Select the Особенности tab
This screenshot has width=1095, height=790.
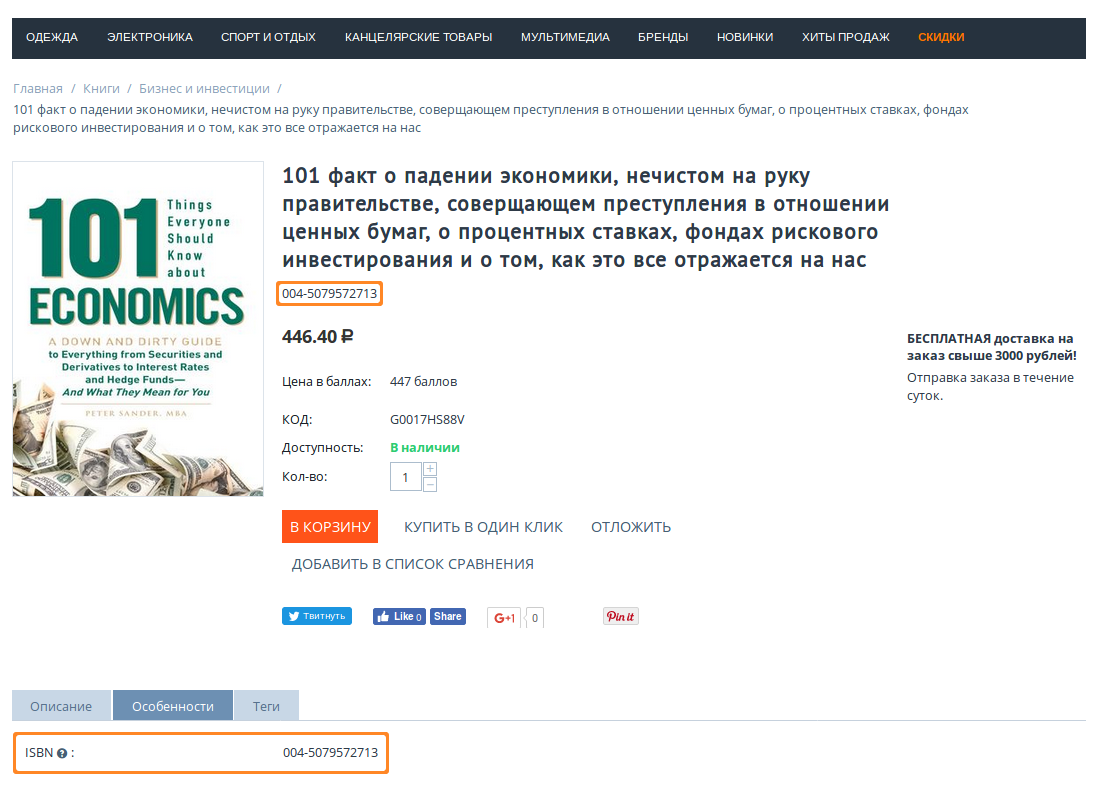[x=173, y=706]
